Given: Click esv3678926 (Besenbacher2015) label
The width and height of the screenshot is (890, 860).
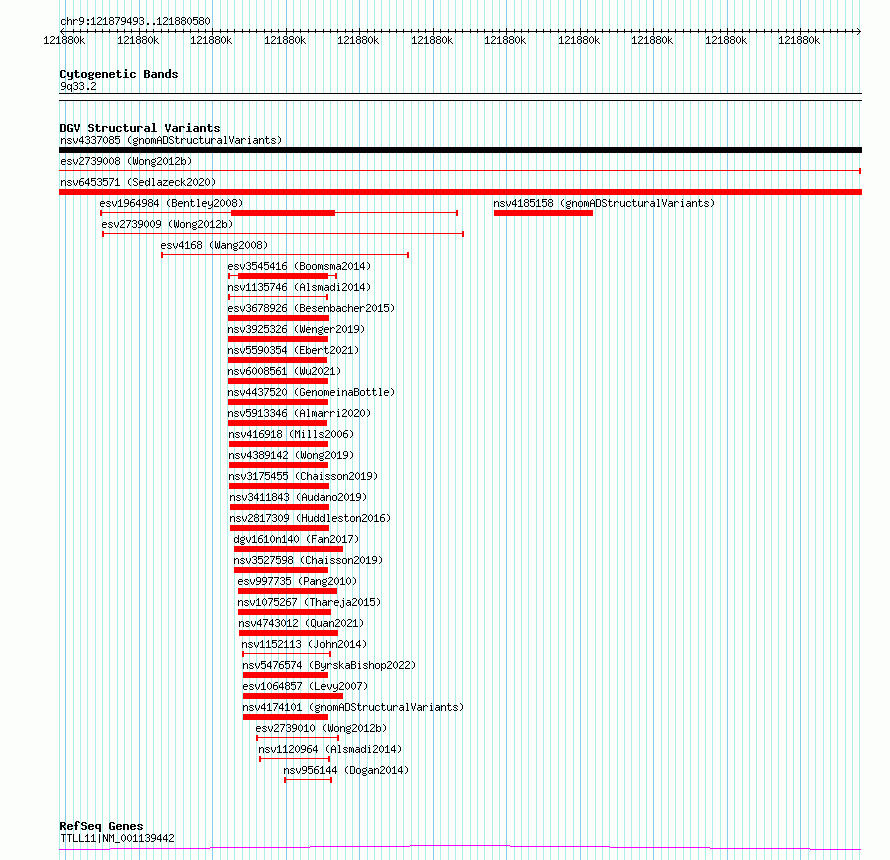Looking at the screenshot, I should coord(311,308).
